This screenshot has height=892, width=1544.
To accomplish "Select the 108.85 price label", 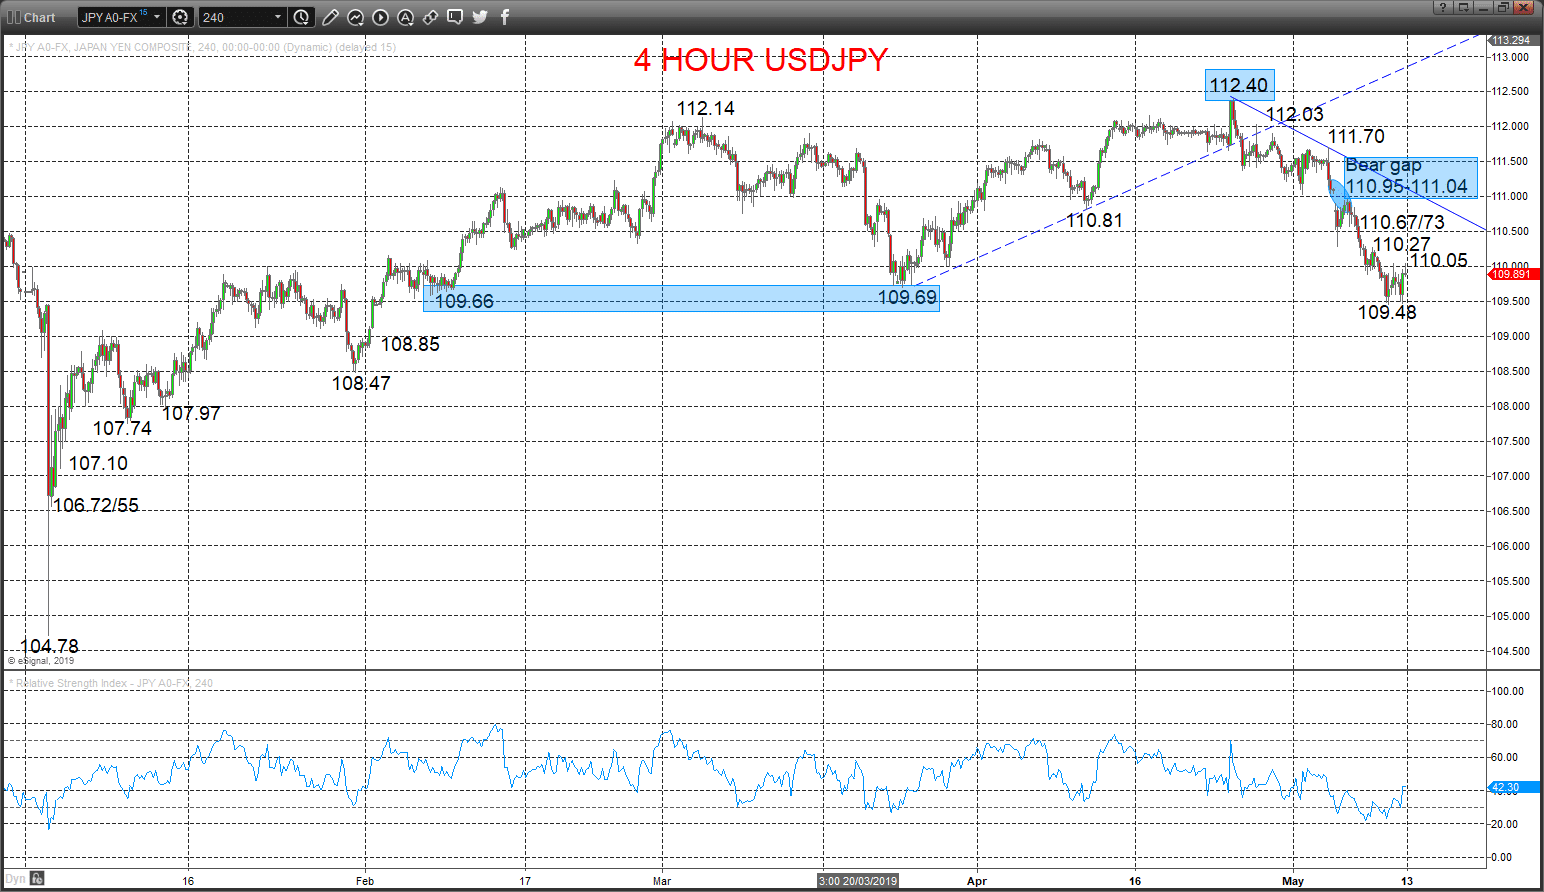I will click(410, 344).
